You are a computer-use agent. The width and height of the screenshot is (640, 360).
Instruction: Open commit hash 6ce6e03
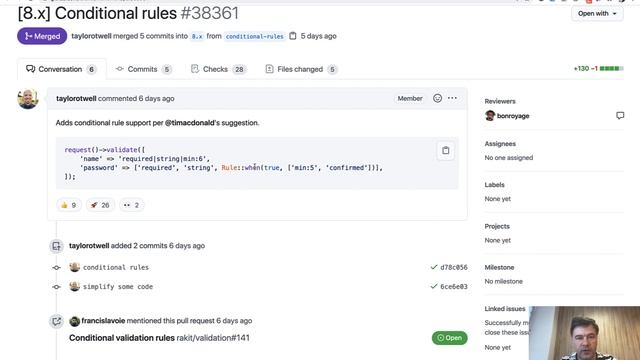click(x=454, y=287)
